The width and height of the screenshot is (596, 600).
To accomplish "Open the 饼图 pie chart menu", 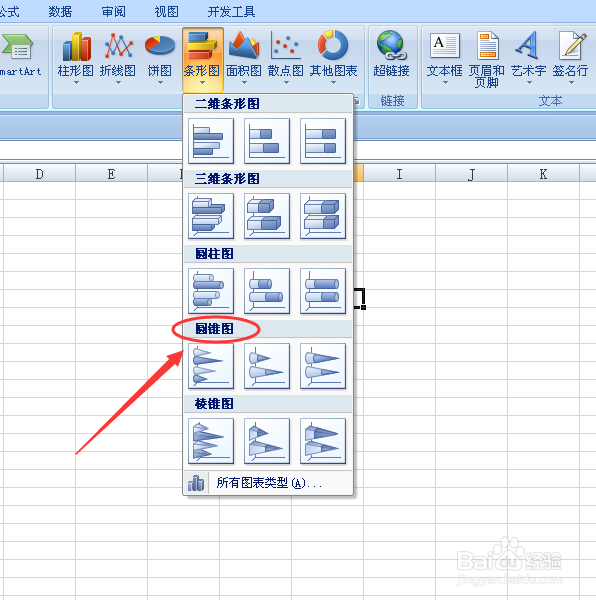I will coord(160,57).
